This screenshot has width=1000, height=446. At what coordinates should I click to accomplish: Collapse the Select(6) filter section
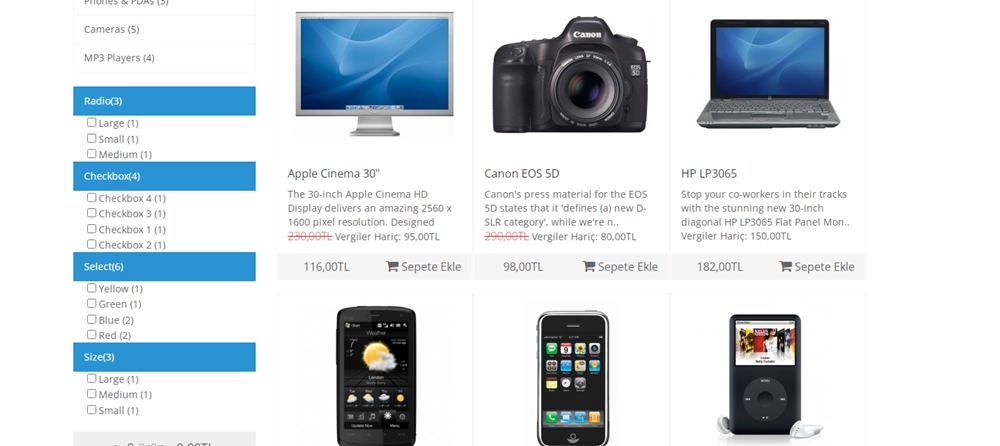pyautogui.click(x=165, y=266)
